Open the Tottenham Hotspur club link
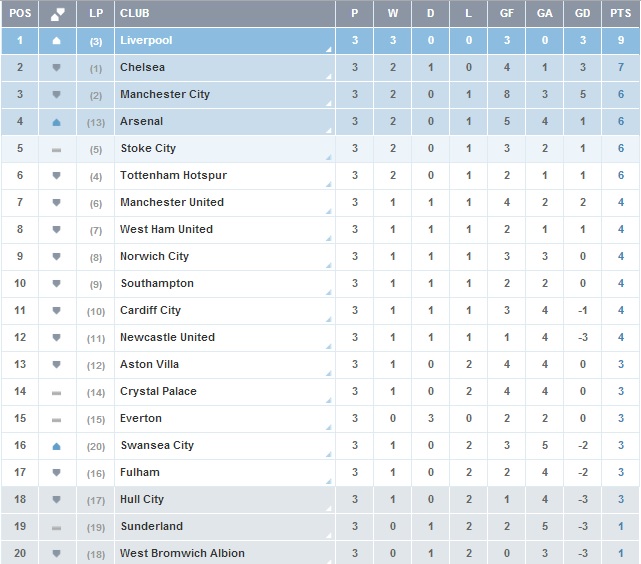 tap(173, 176)
